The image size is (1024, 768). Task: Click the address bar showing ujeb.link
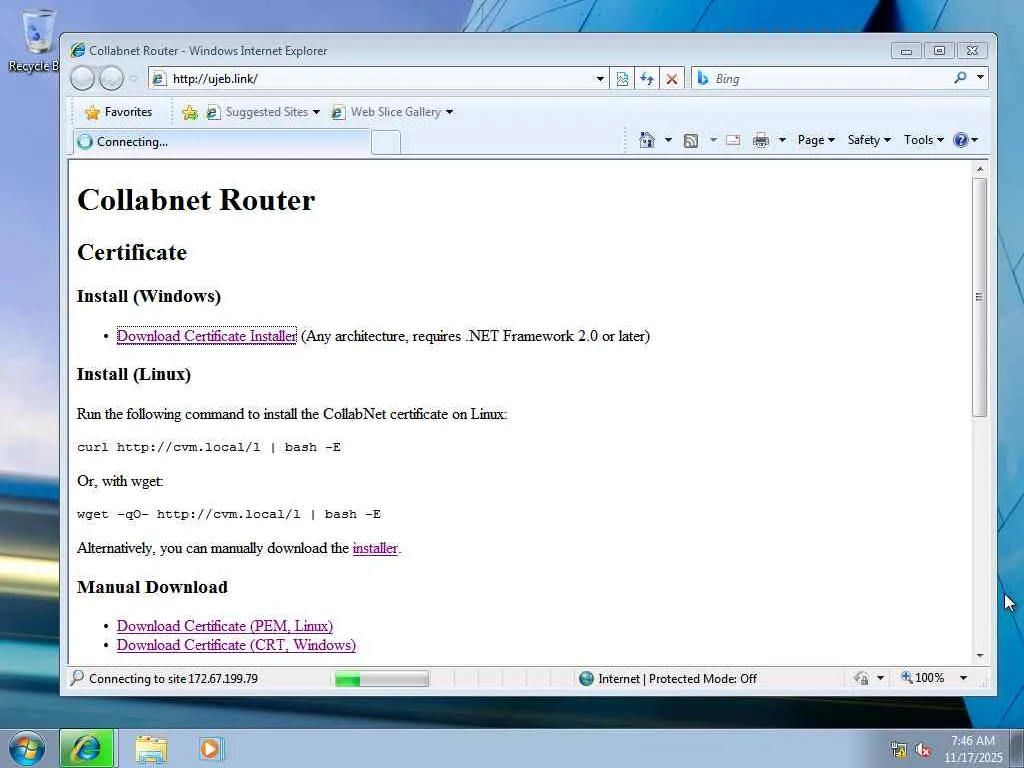pos(370,79)
